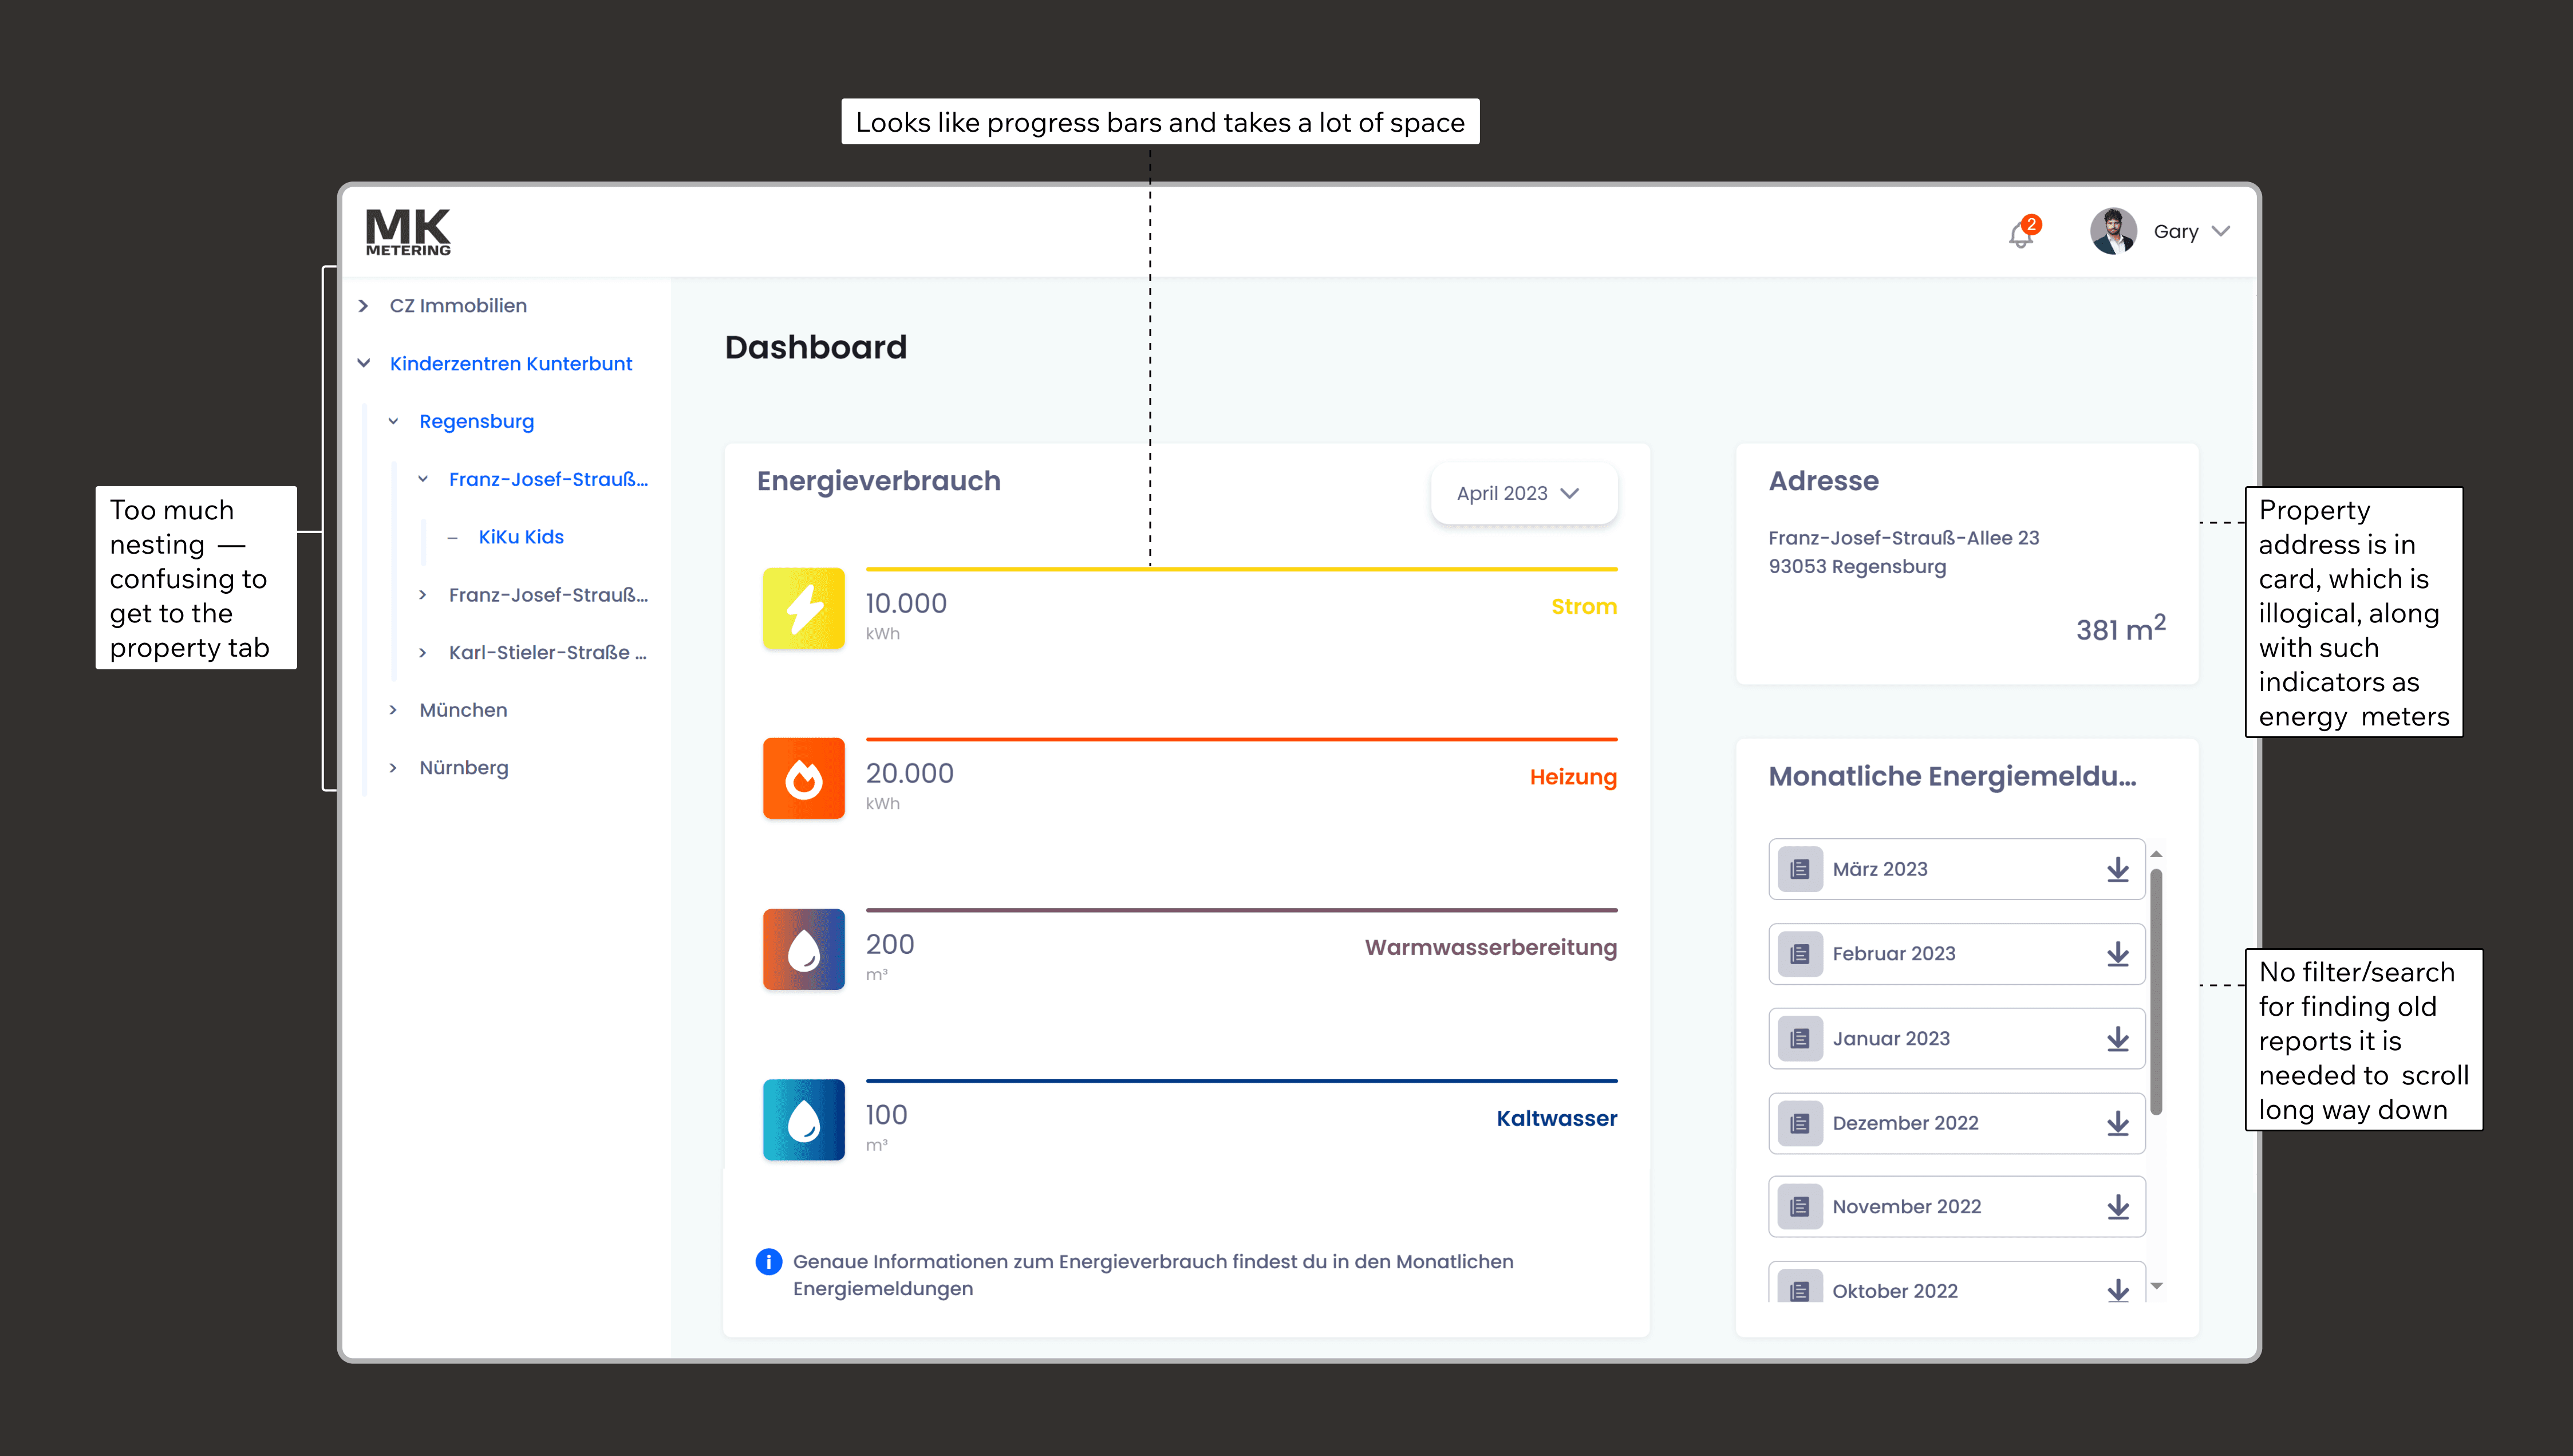
Task: Download the Januar 2023 report
Action: (x=2117, y=1038)
